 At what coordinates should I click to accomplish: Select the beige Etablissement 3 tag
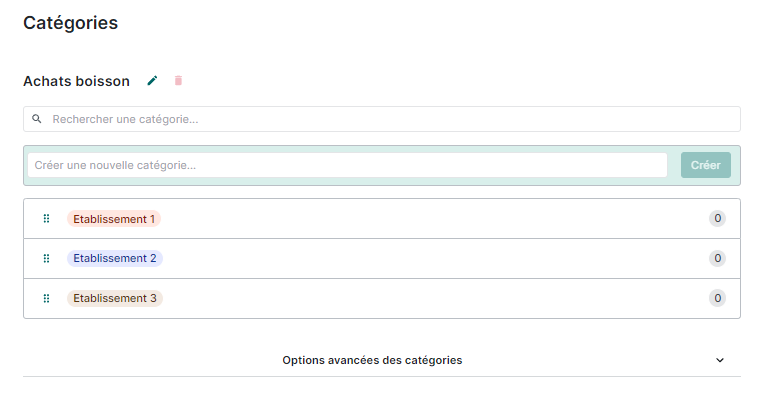pos(115,298)
